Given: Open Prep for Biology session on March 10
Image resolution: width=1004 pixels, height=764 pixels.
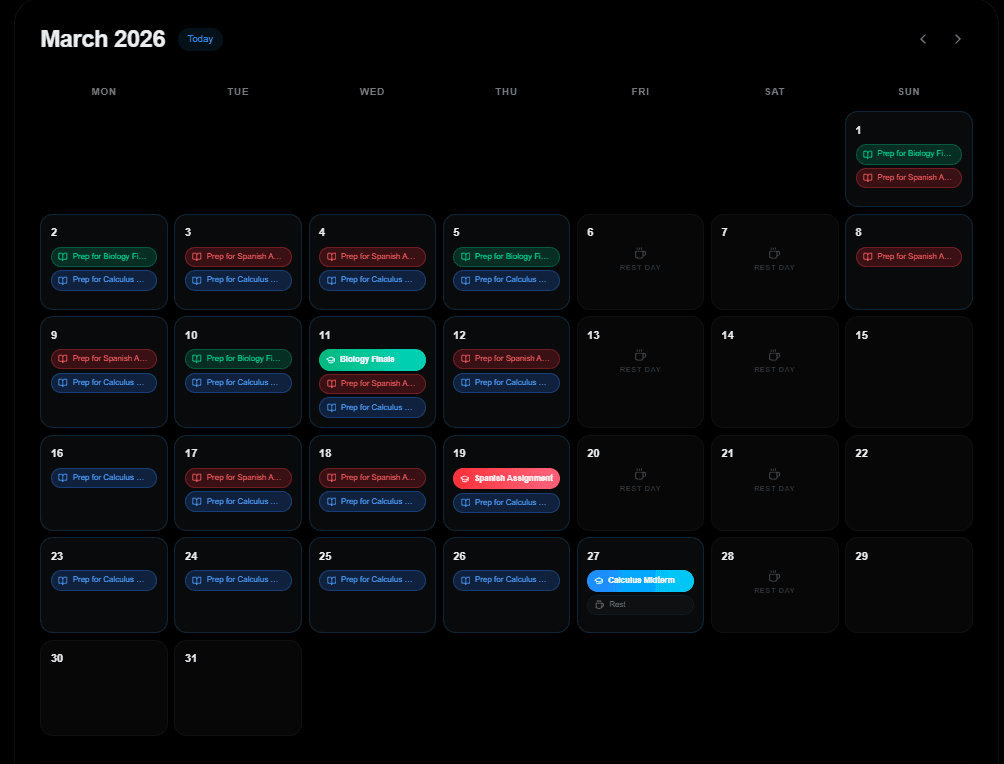Looking at the screenshot, I should coord(238,359).
